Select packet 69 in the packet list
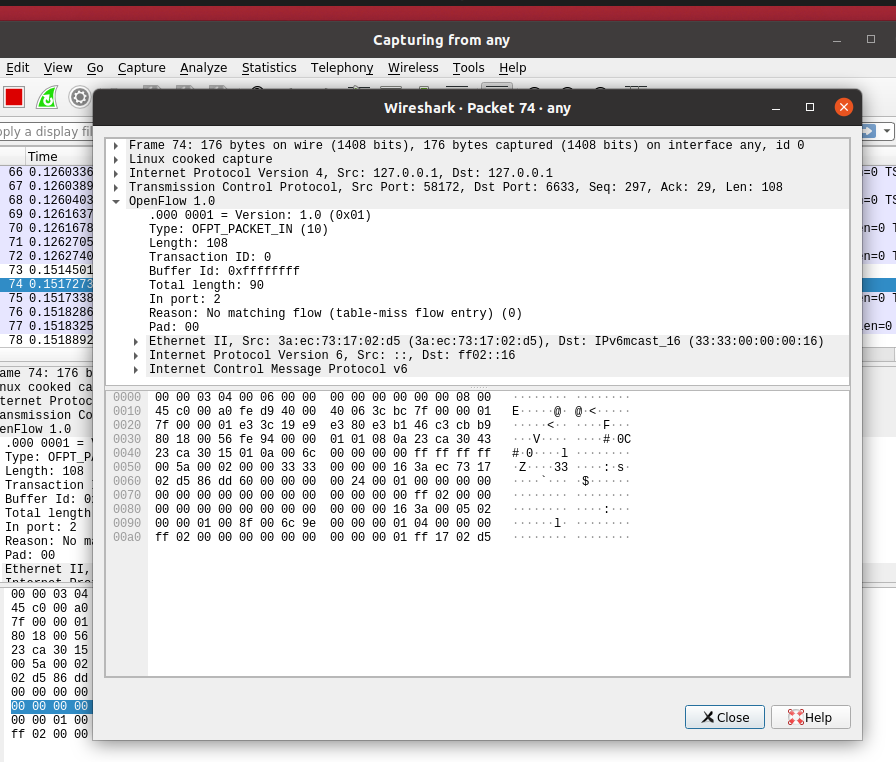 (x=46, y=214)
